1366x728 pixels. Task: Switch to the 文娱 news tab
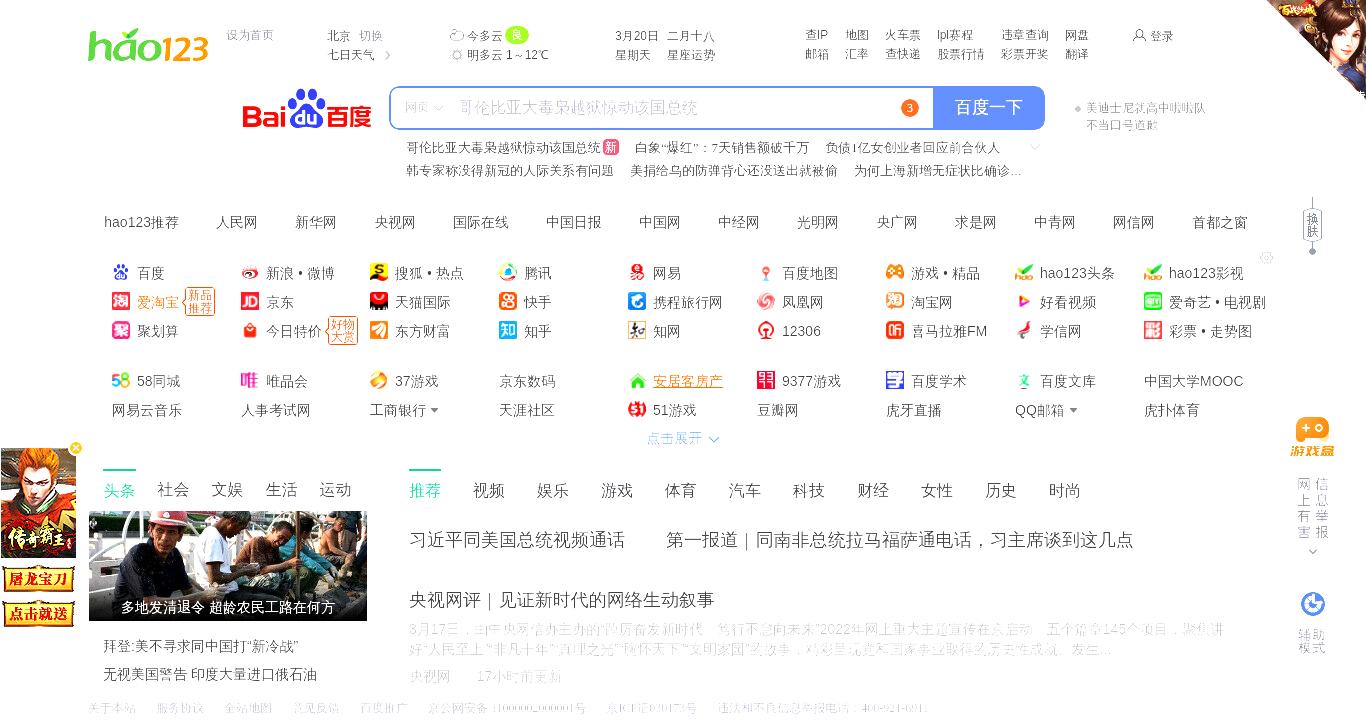227,490
